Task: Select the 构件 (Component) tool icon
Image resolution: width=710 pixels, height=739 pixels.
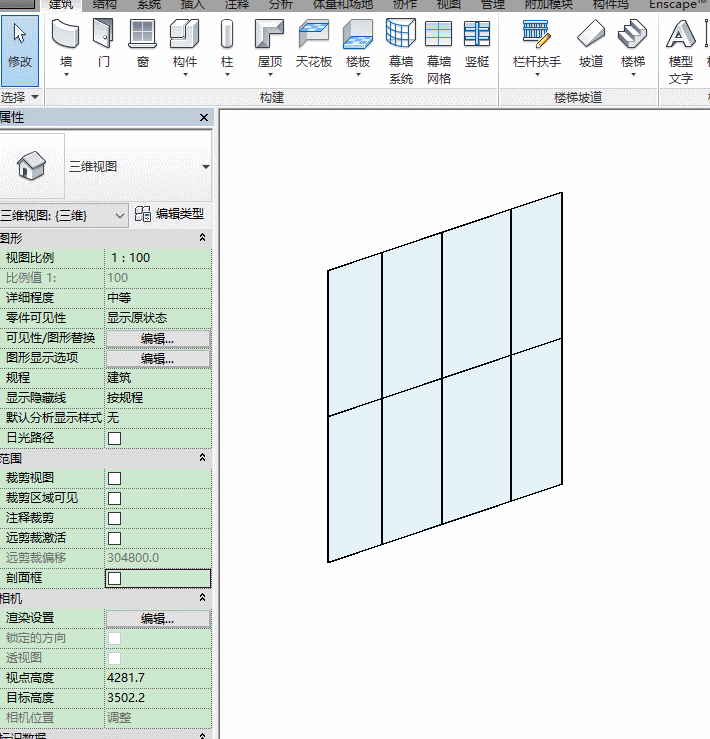Action: pyautogui.click(x=184, y=34)
